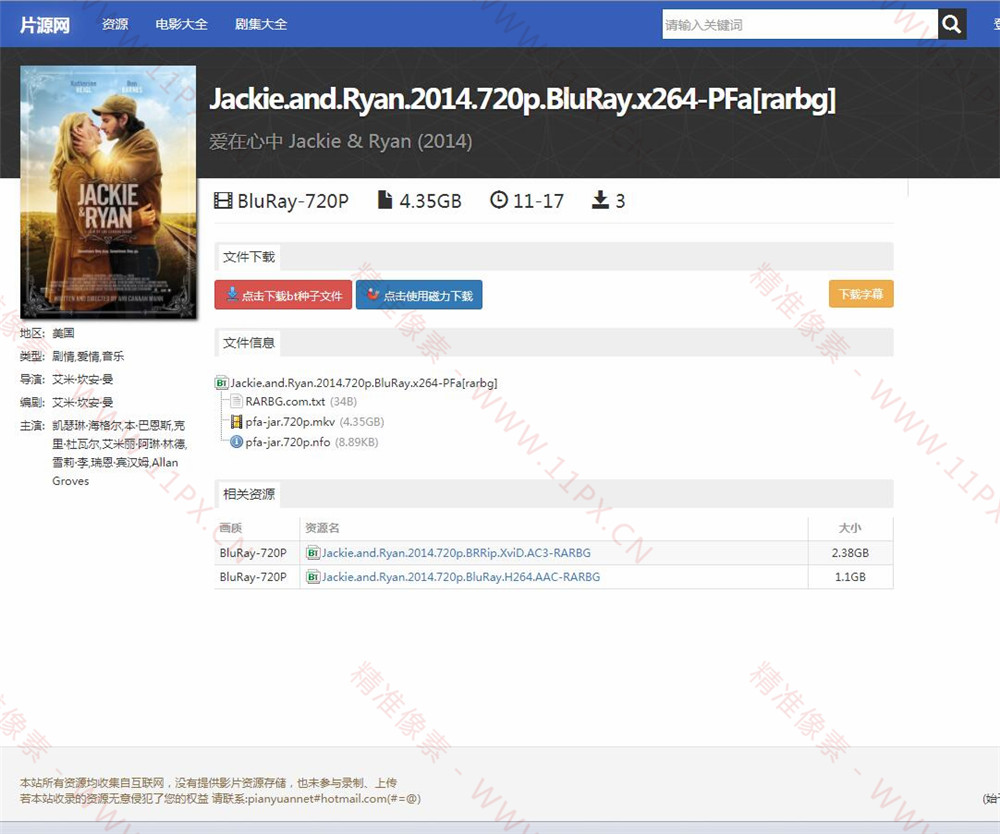Viewport: 1000px width, 834px height.
Task: Open the Jackie.and.Ryan BRRip.XviD.AC3-RARBG link
Action: [x=456, y=553]
